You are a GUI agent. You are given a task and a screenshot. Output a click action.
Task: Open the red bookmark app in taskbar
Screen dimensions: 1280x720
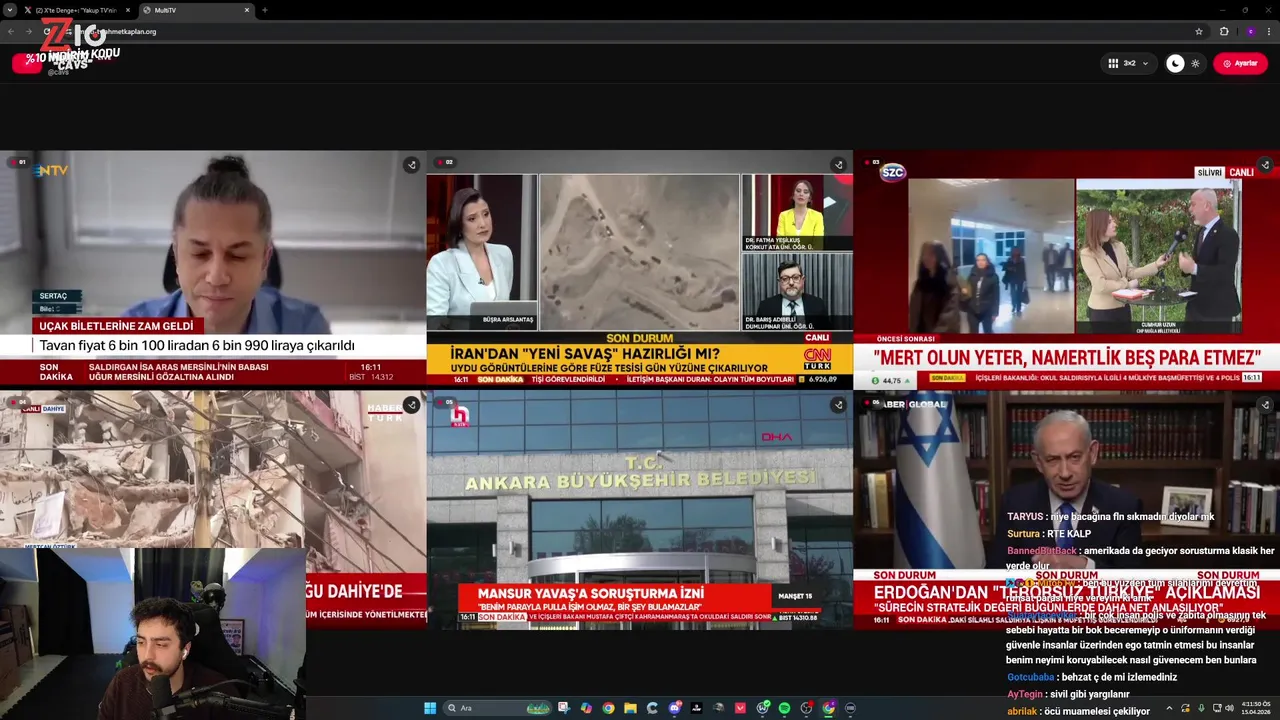740,708
